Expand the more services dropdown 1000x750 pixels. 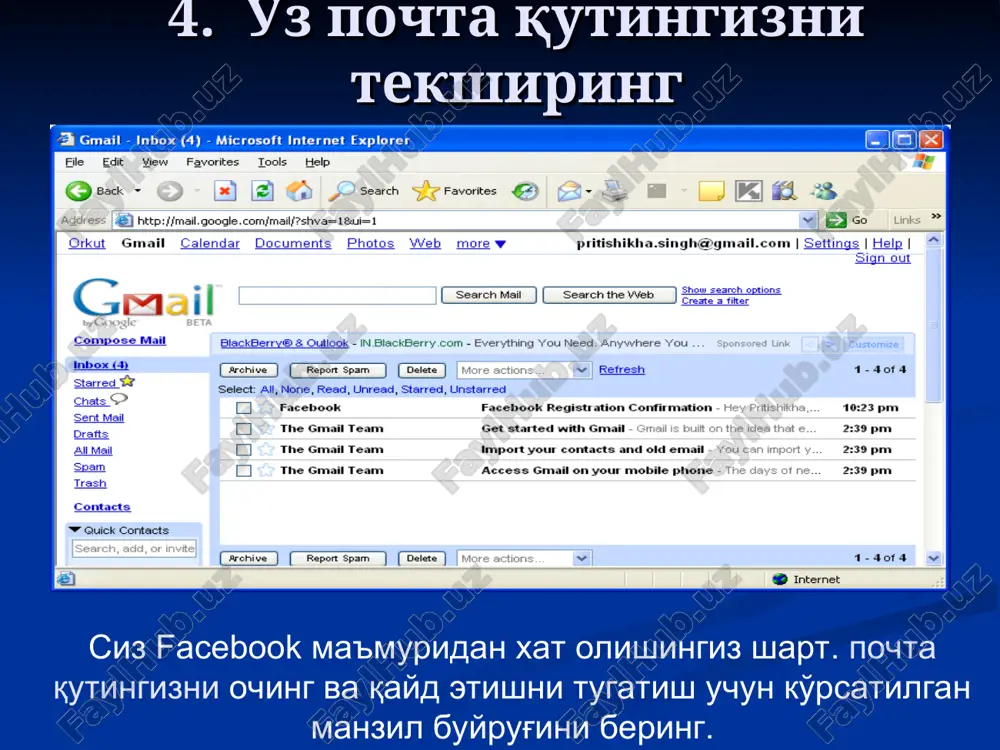point(501,244)
